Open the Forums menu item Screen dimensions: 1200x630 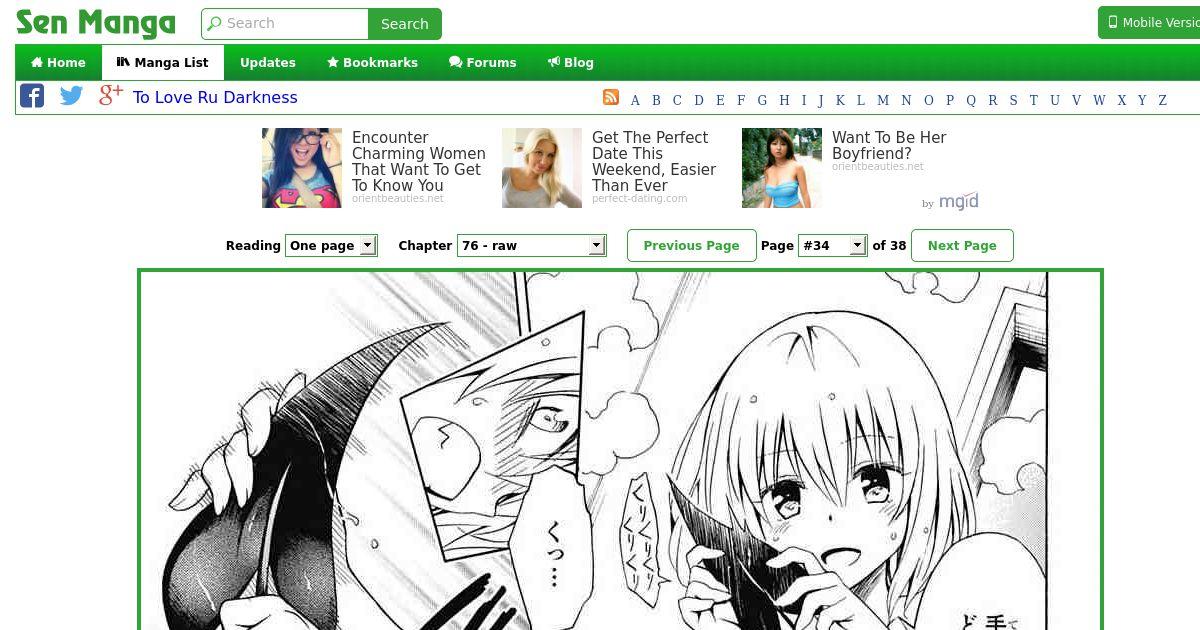pos(483,62)
